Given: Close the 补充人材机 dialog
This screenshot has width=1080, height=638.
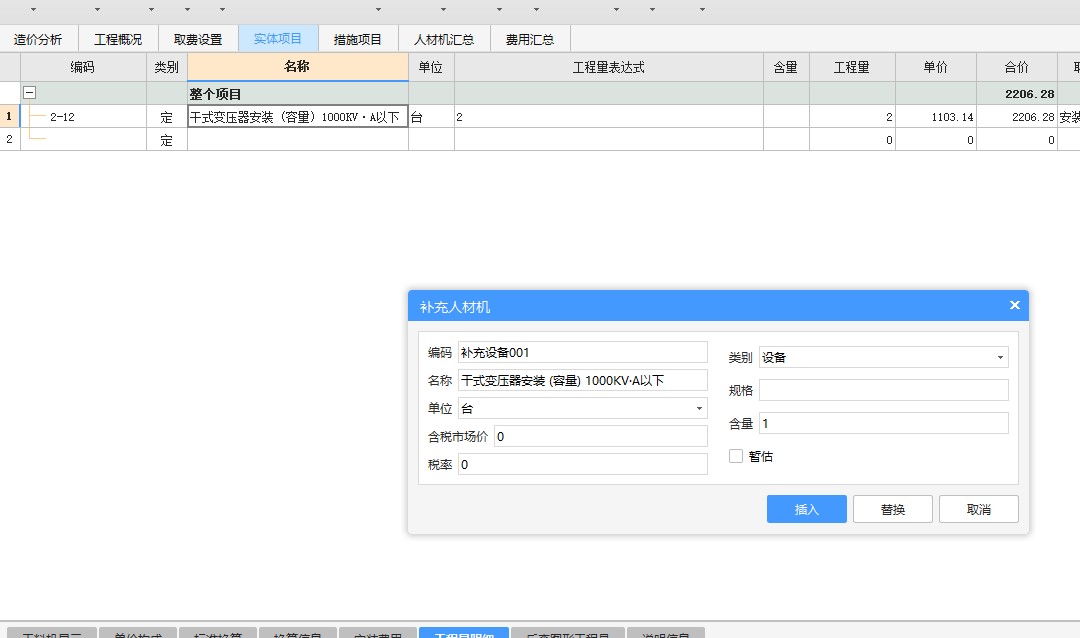Looking at the screenshot, I should tap(1015, 305).
